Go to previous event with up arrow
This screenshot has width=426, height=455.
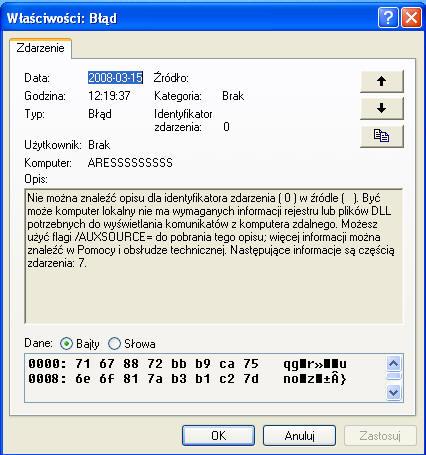(x=382, y=81)
